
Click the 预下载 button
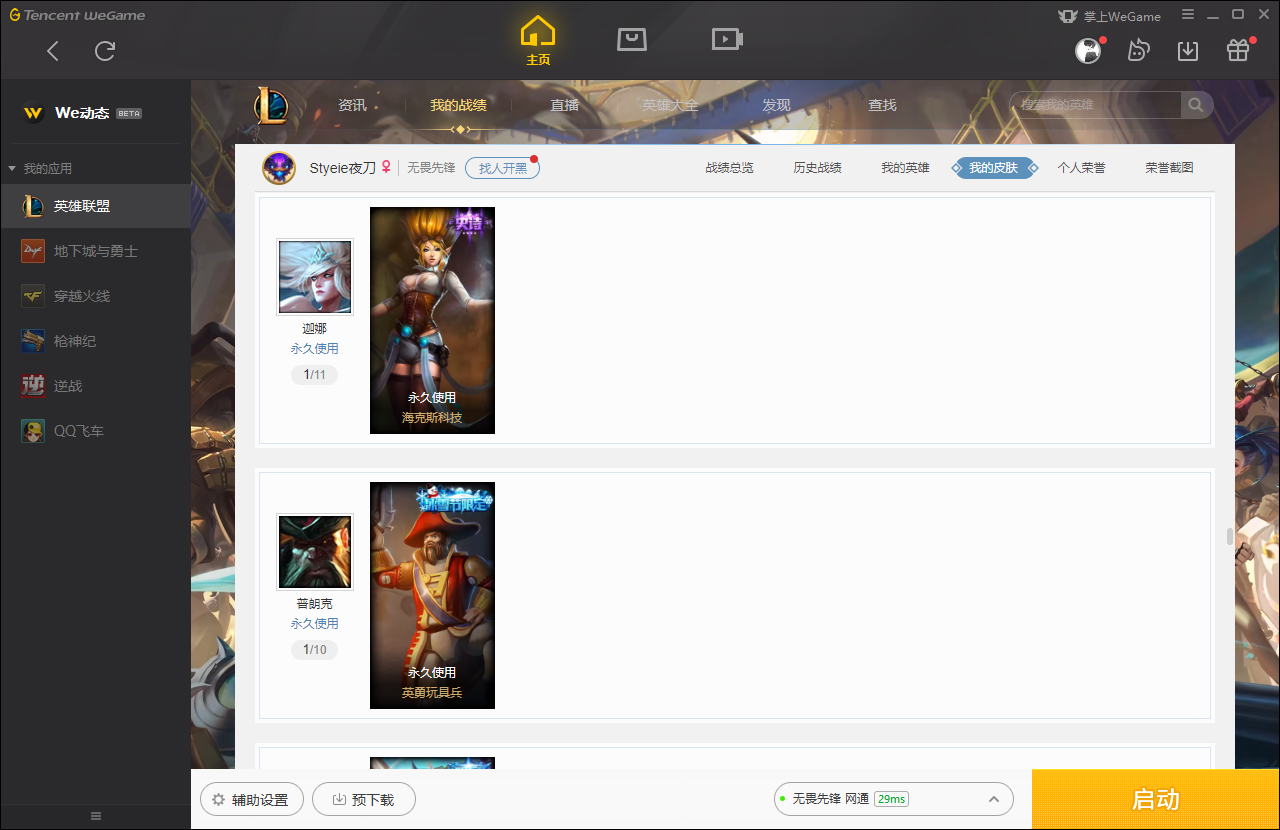[364, 800]
